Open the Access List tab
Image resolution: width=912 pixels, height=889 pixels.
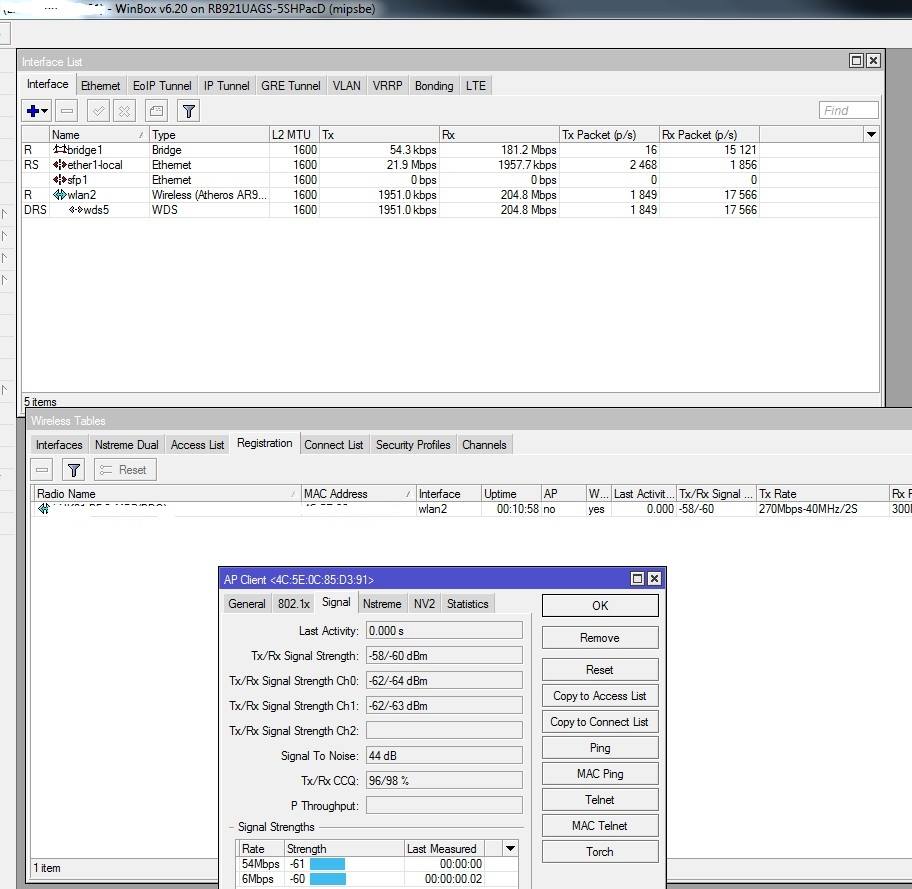[197, 444]
